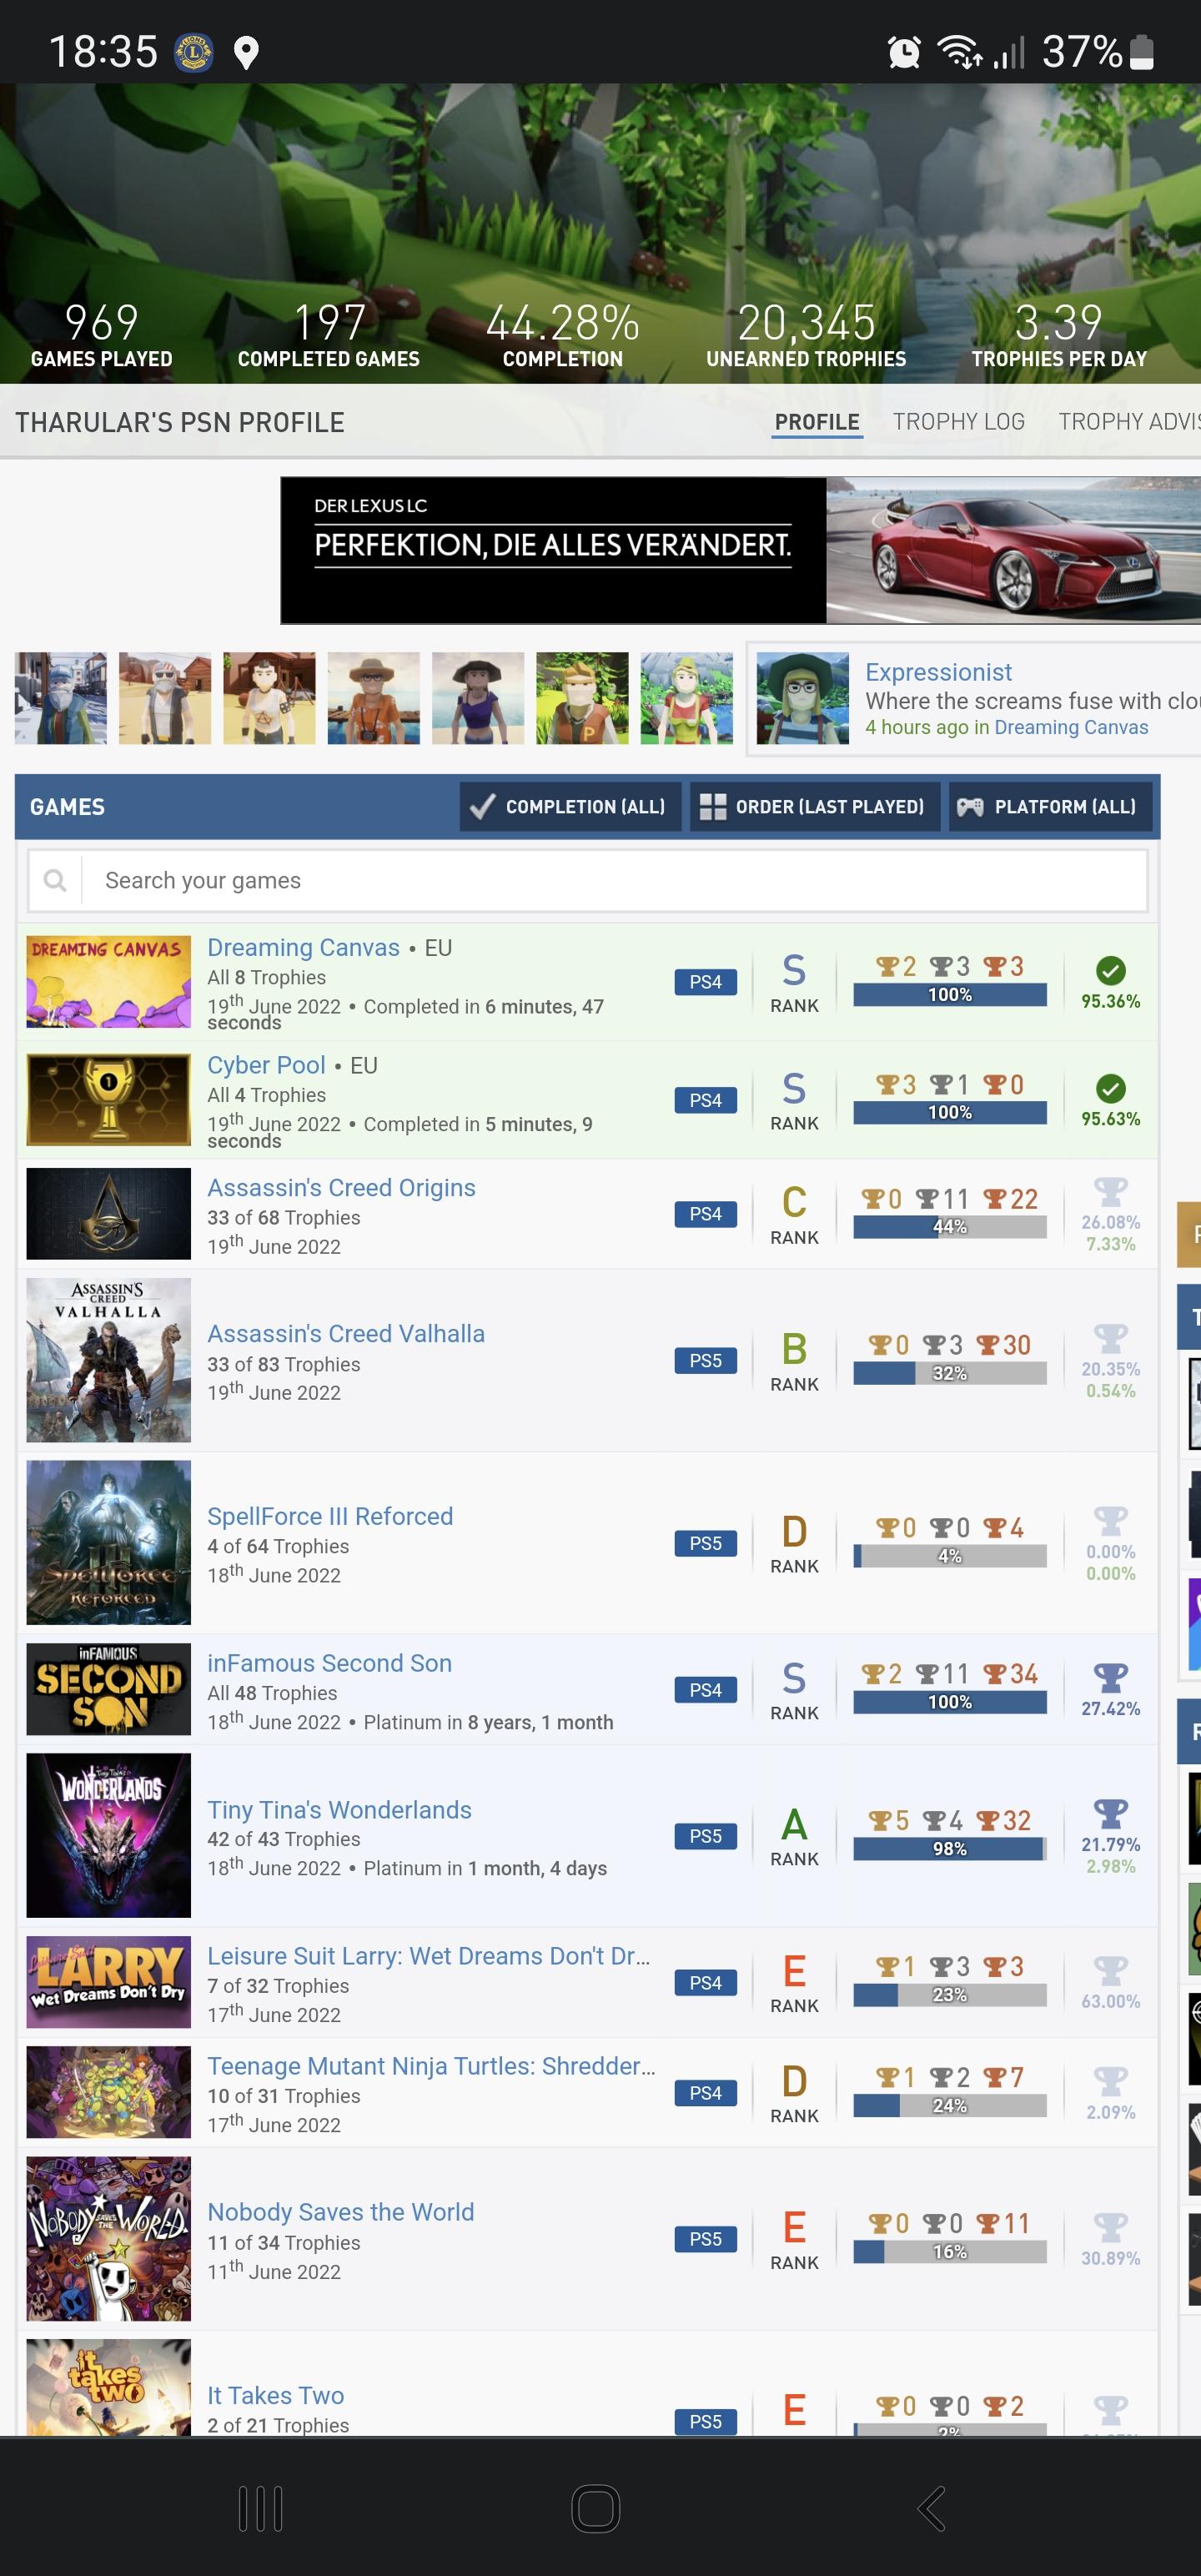Tap the search magnifier icon
1201x2576 pixels.
point(55,880)
